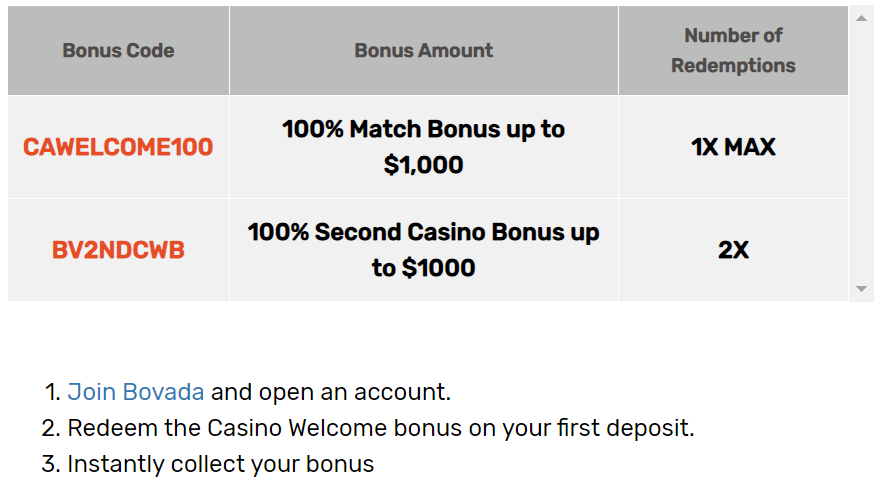Click the 'and open an account' text
The width and height of the screenshot is (879, 483).
(x=331, y=392)
